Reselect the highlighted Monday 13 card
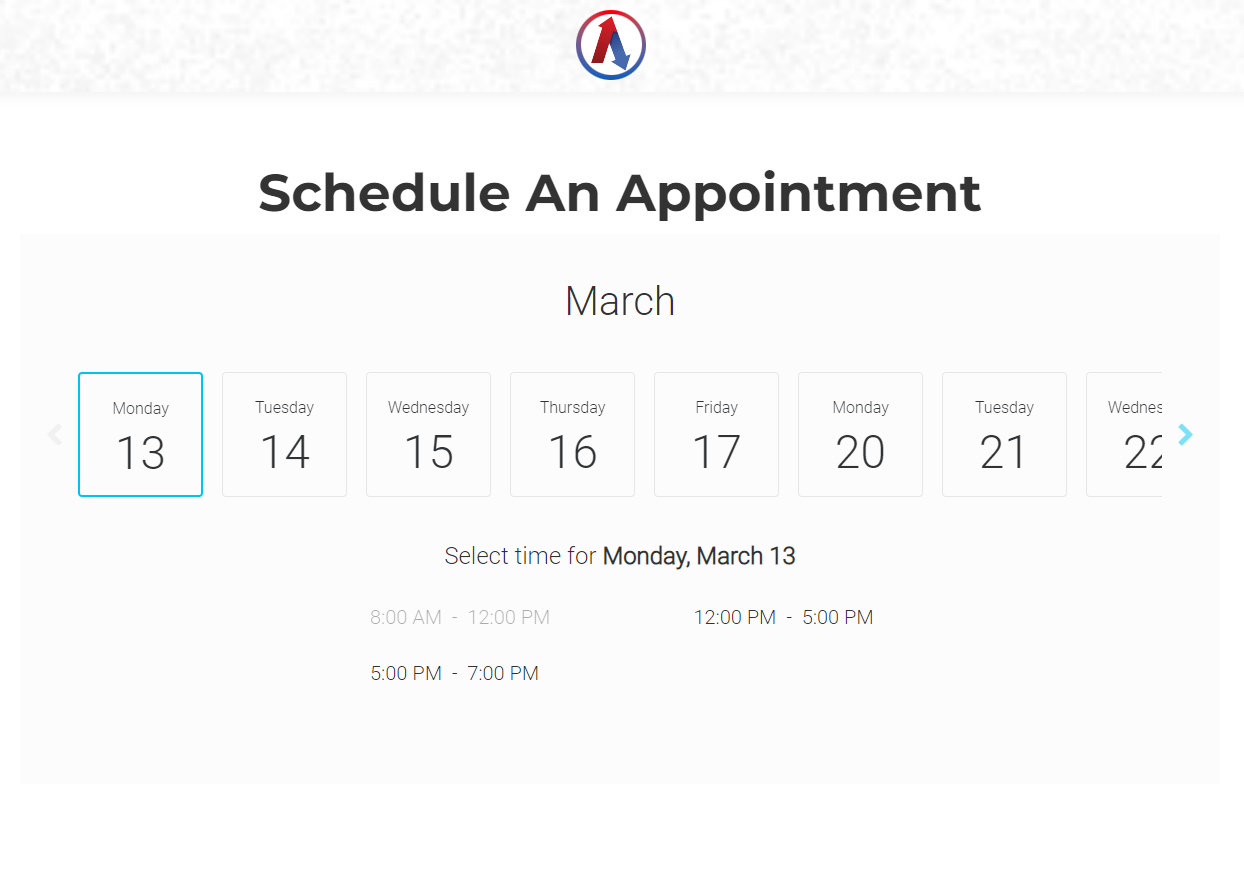1244x881 pixels. click(x=140, y=434)
